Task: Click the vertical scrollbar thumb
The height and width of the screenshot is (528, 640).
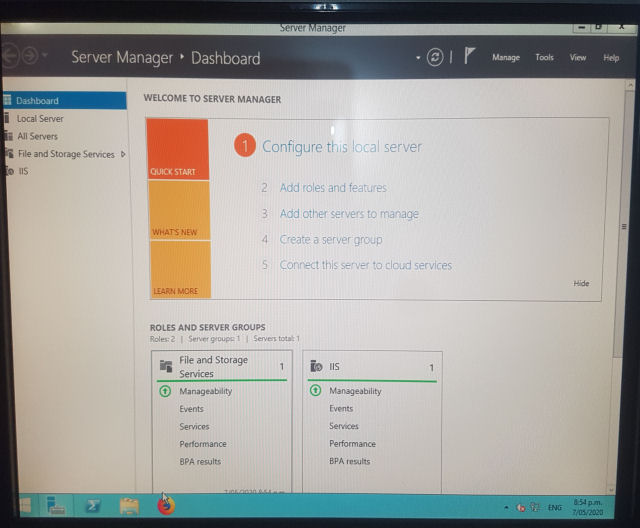Action: [x=624, y=226]
